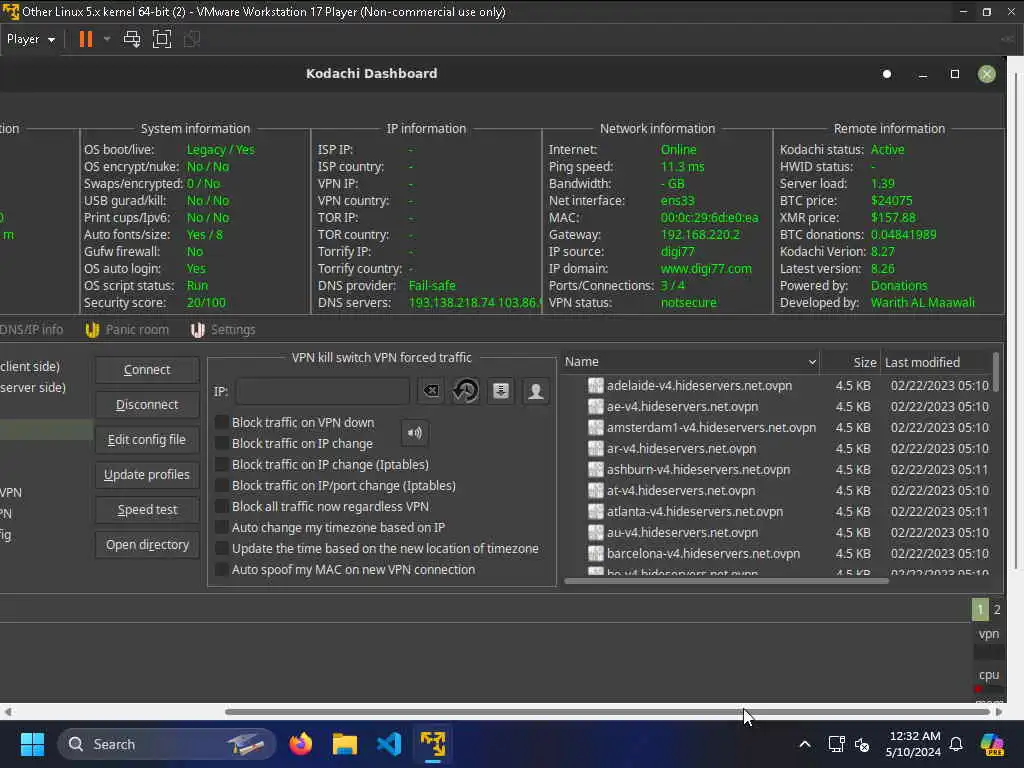Click the taskbar Search box
Screen dimensions: 1024x768
(167, 744)
